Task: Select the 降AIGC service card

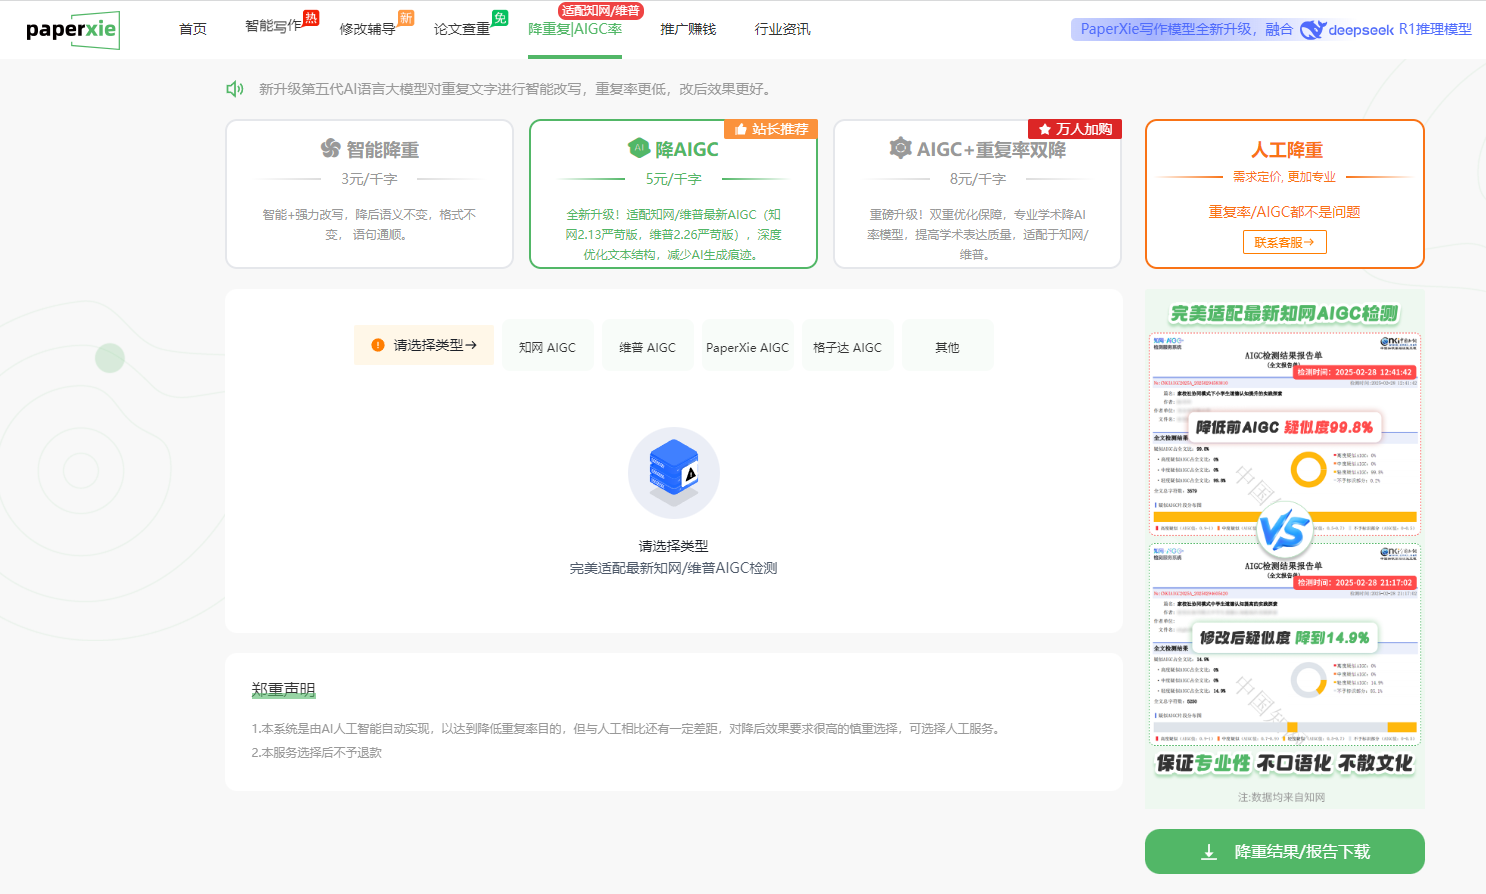Action: tap(673, 194)
